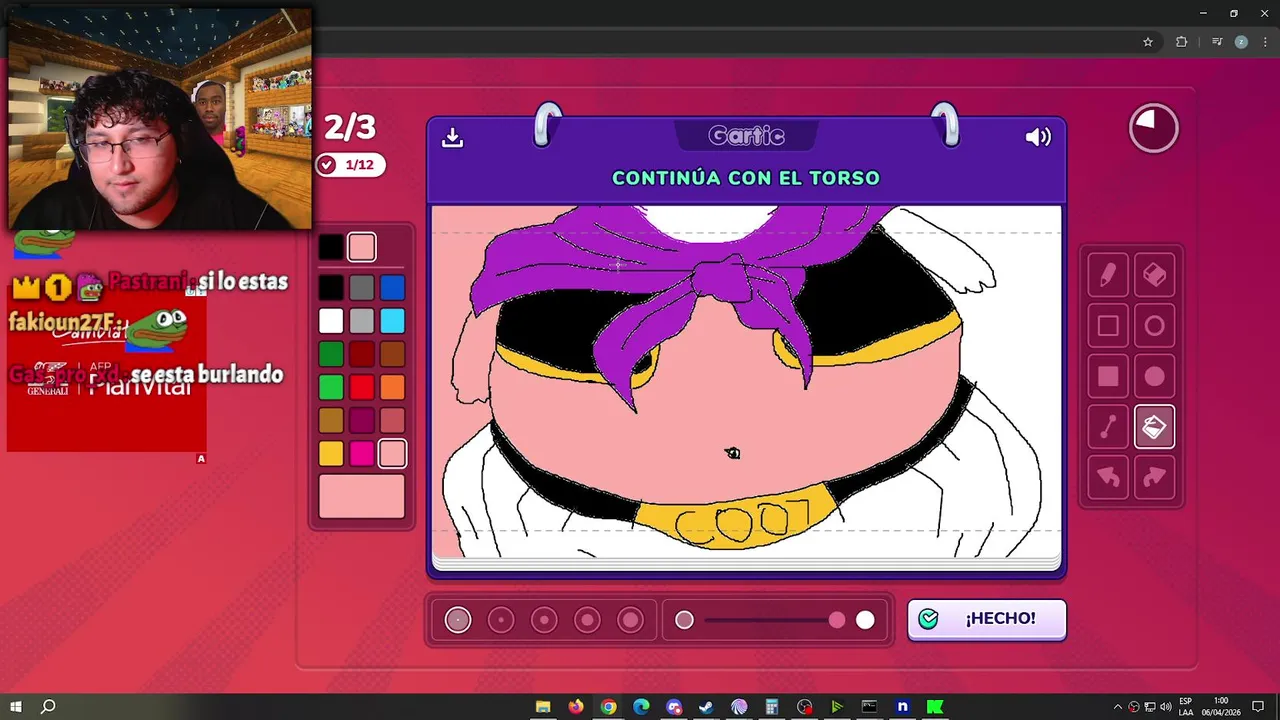Pick the dark gray color swatch
The image size is (1280, 720).
point(362,289)
